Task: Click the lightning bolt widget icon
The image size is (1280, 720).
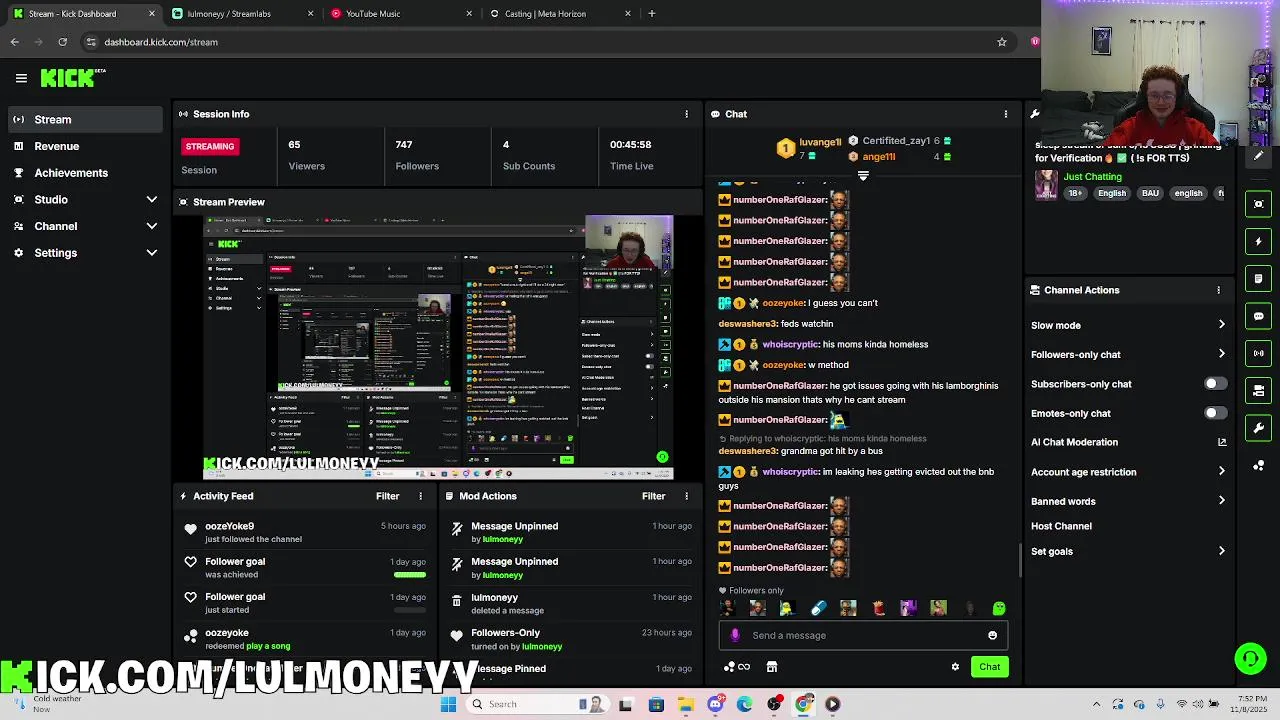Action: (x=1259, y=241)
